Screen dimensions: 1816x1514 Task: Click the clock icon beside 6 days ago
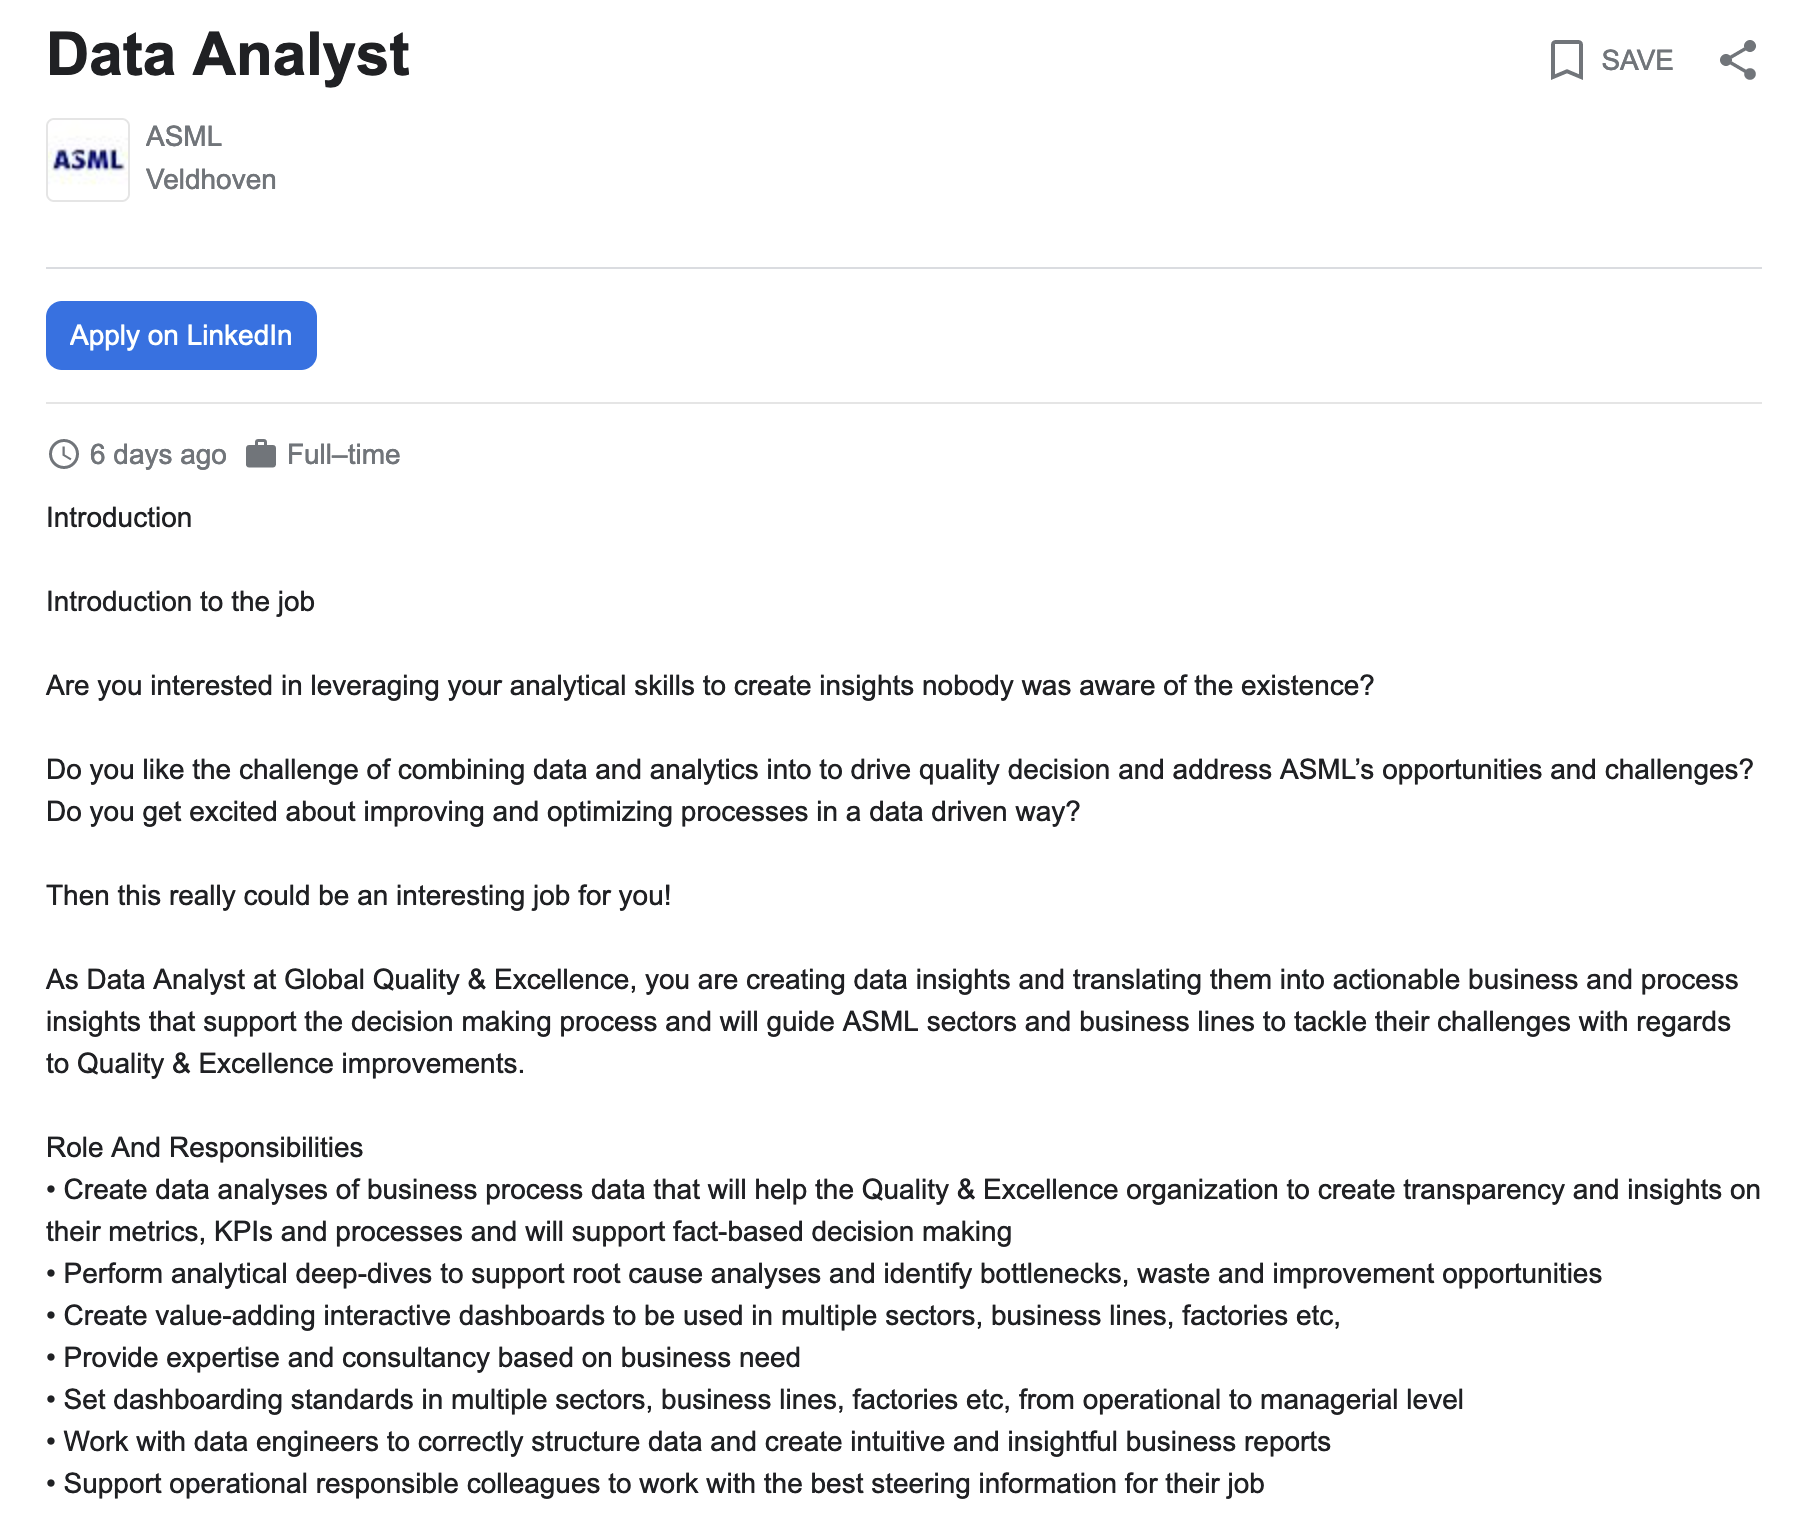pyautogui.click(x=64, y=454)
